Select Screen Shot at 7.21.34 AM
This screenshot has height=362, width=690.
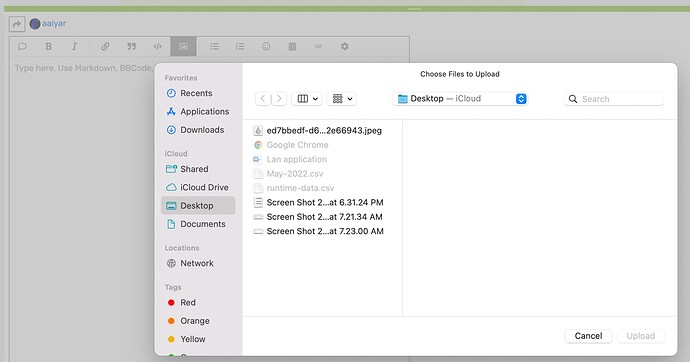click(322, 217)
